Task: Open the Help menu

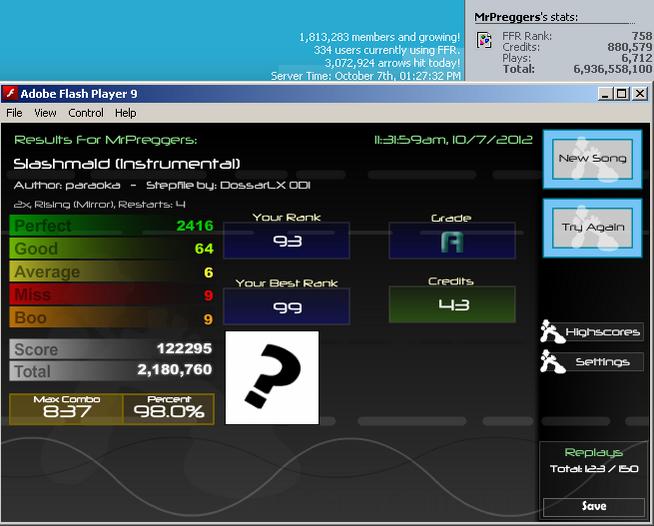Action: 126,113
